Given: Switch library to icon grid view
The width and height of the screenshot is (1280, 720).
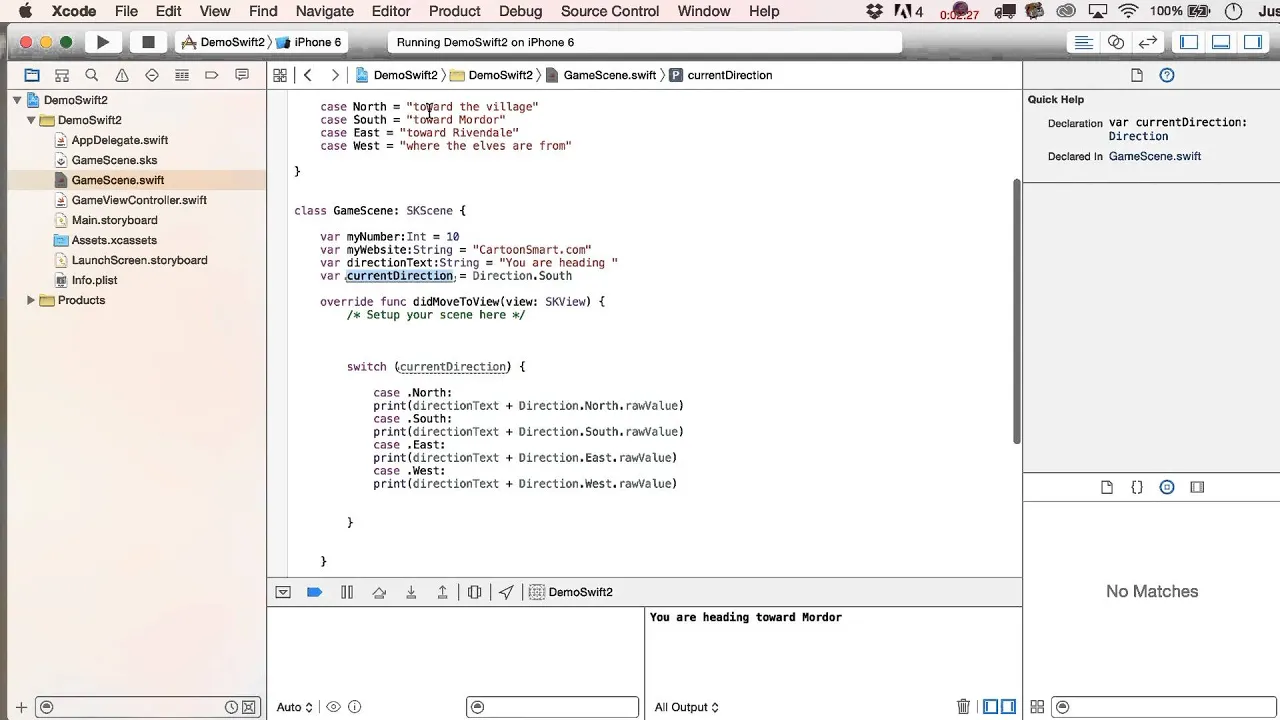Looking at the screenshot, I should [1037, 707].
